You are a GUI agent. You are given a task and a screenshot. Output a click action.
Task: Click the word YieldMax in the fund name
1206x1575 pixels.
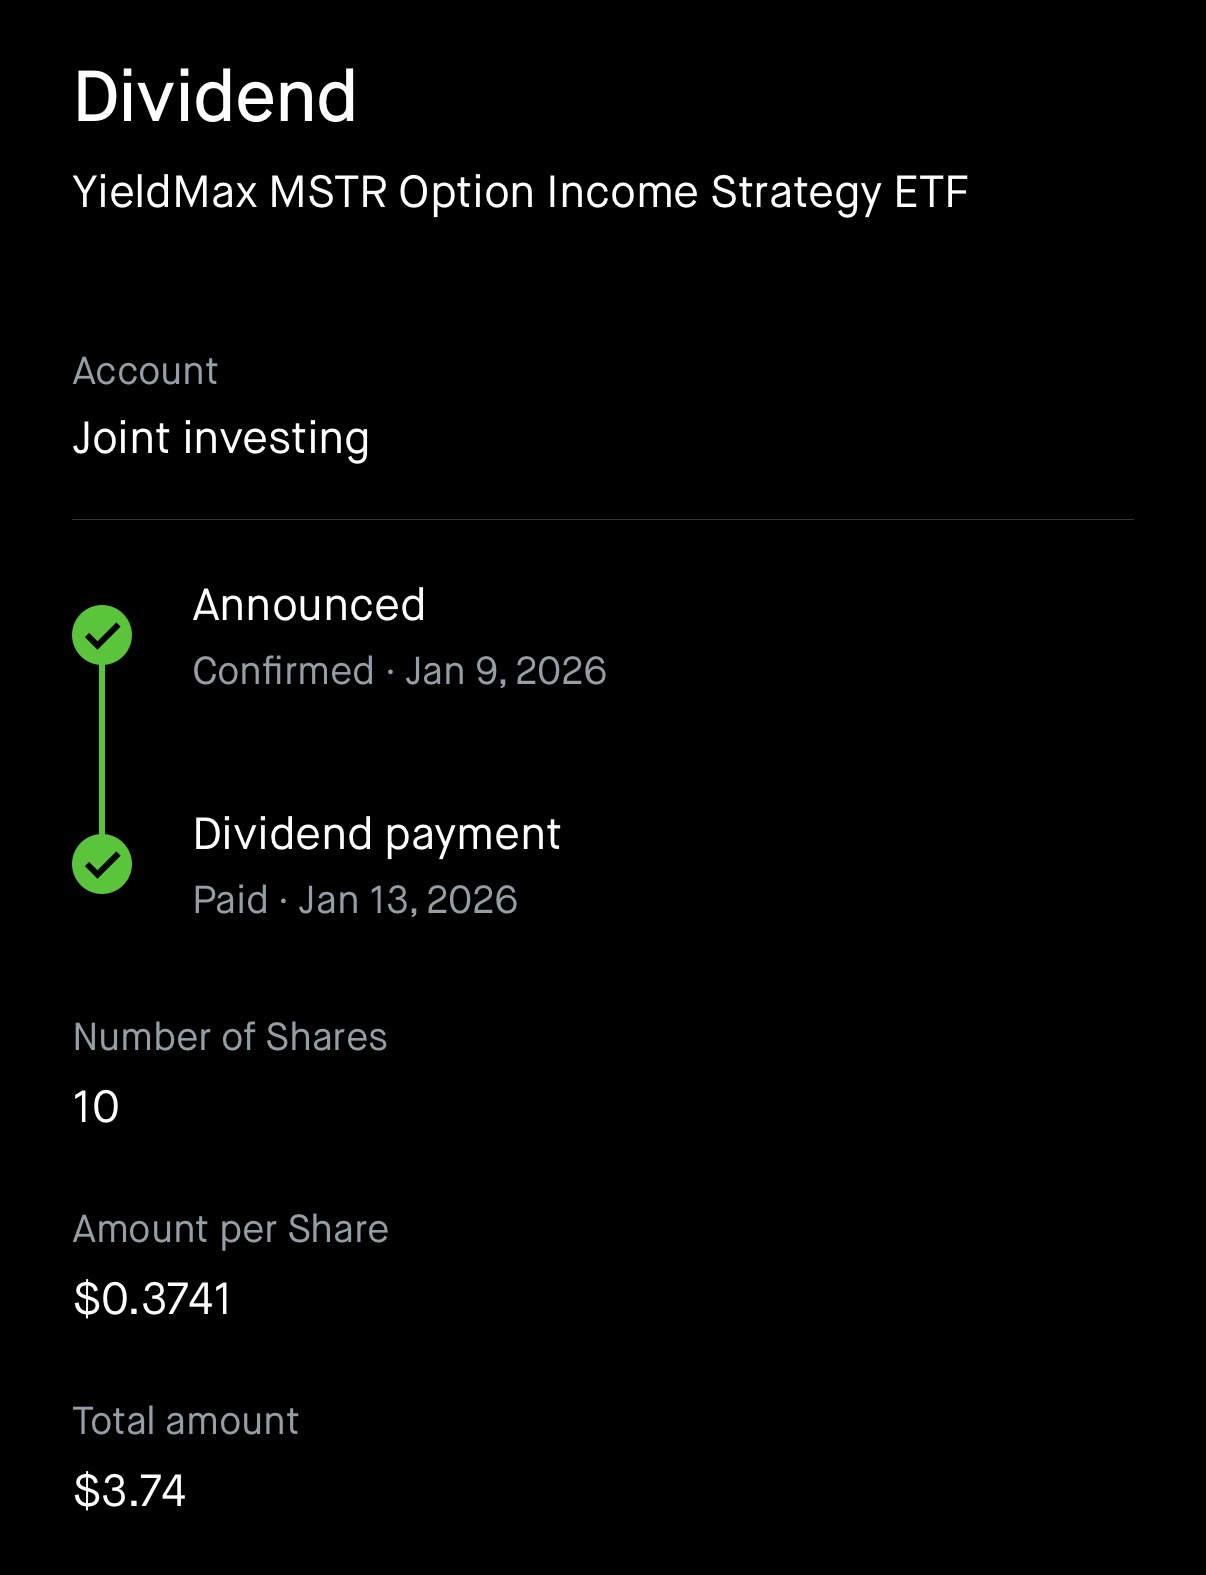click(165, 192)
